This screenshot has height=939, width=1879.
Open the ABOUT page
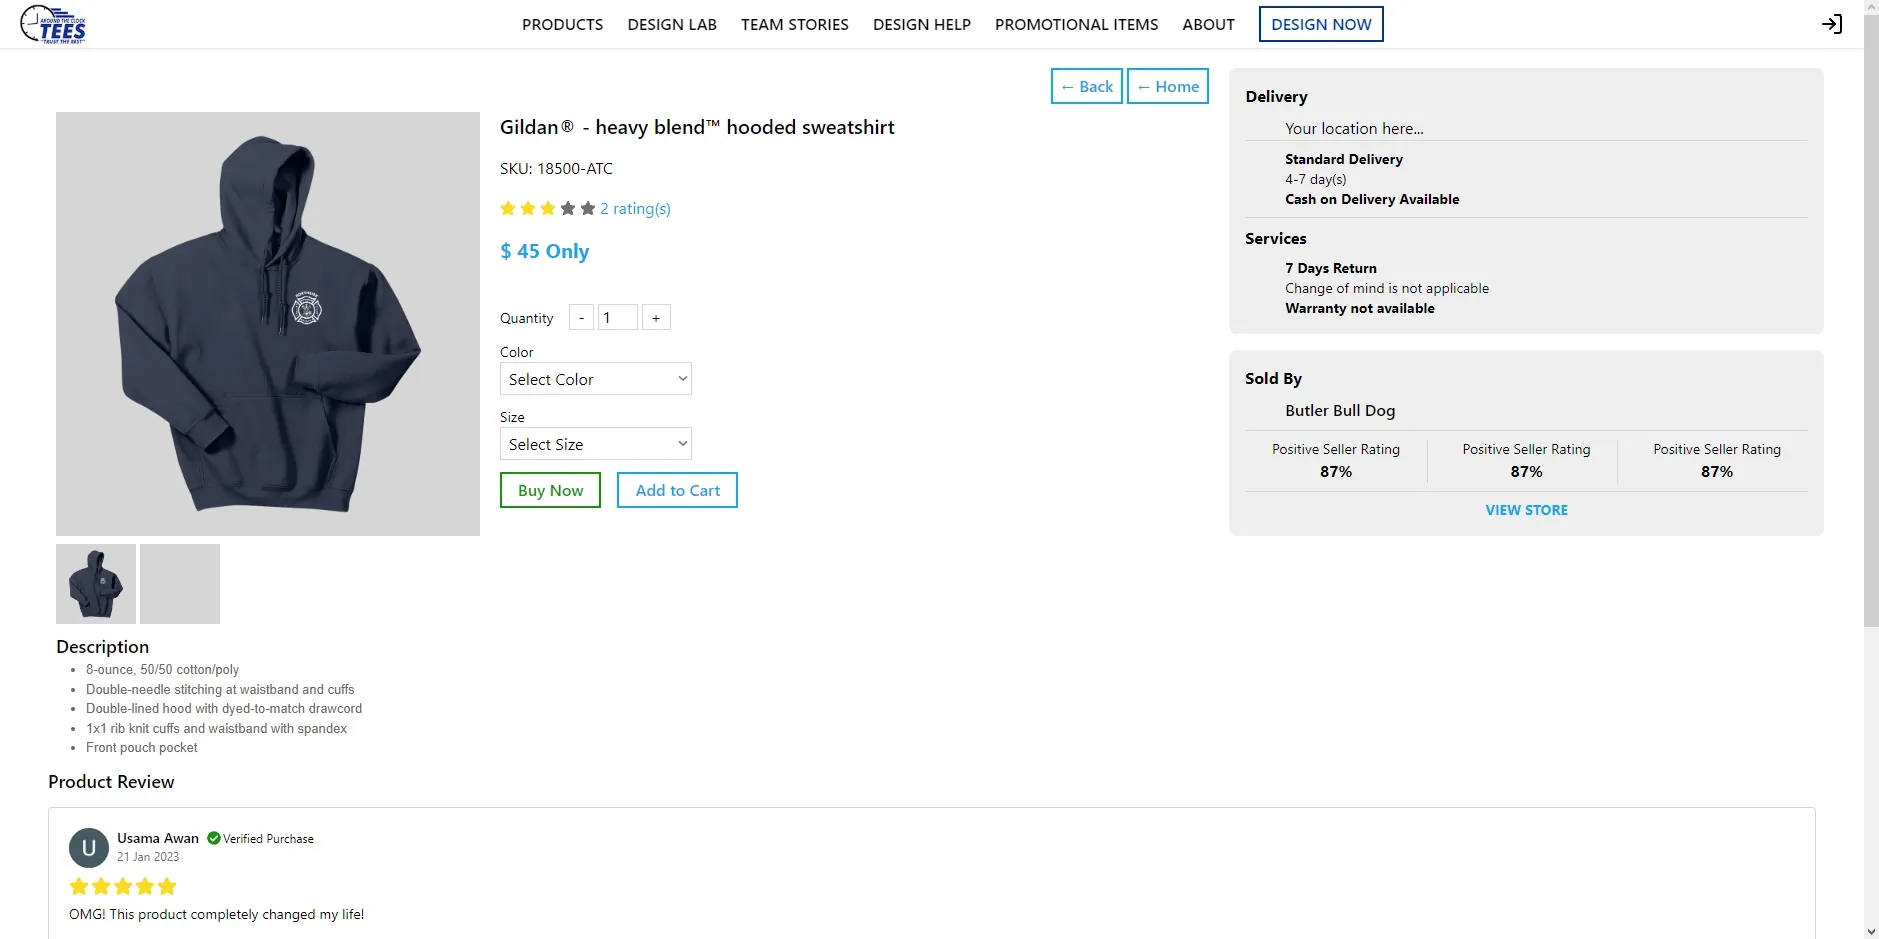pos(1208,24)
